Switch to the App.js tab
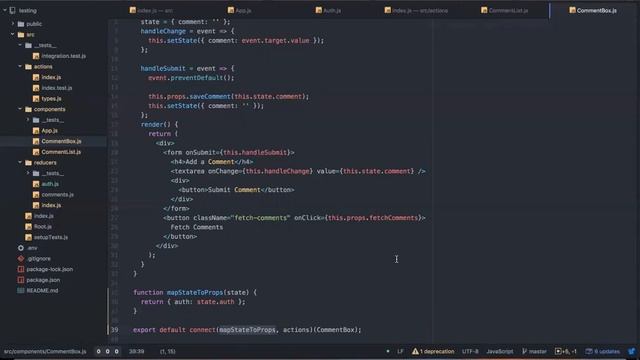 tap(240, 10)
